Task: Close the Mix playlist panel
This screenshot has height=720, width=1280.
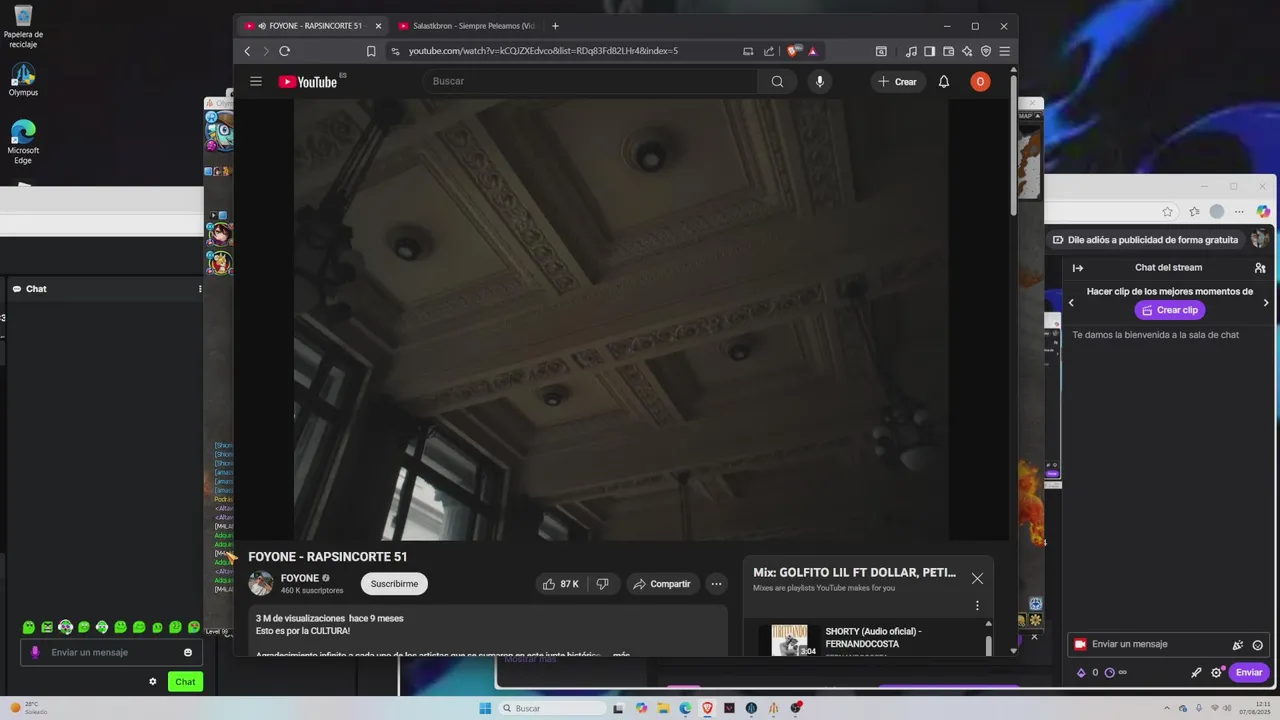Action: [977, 578]
